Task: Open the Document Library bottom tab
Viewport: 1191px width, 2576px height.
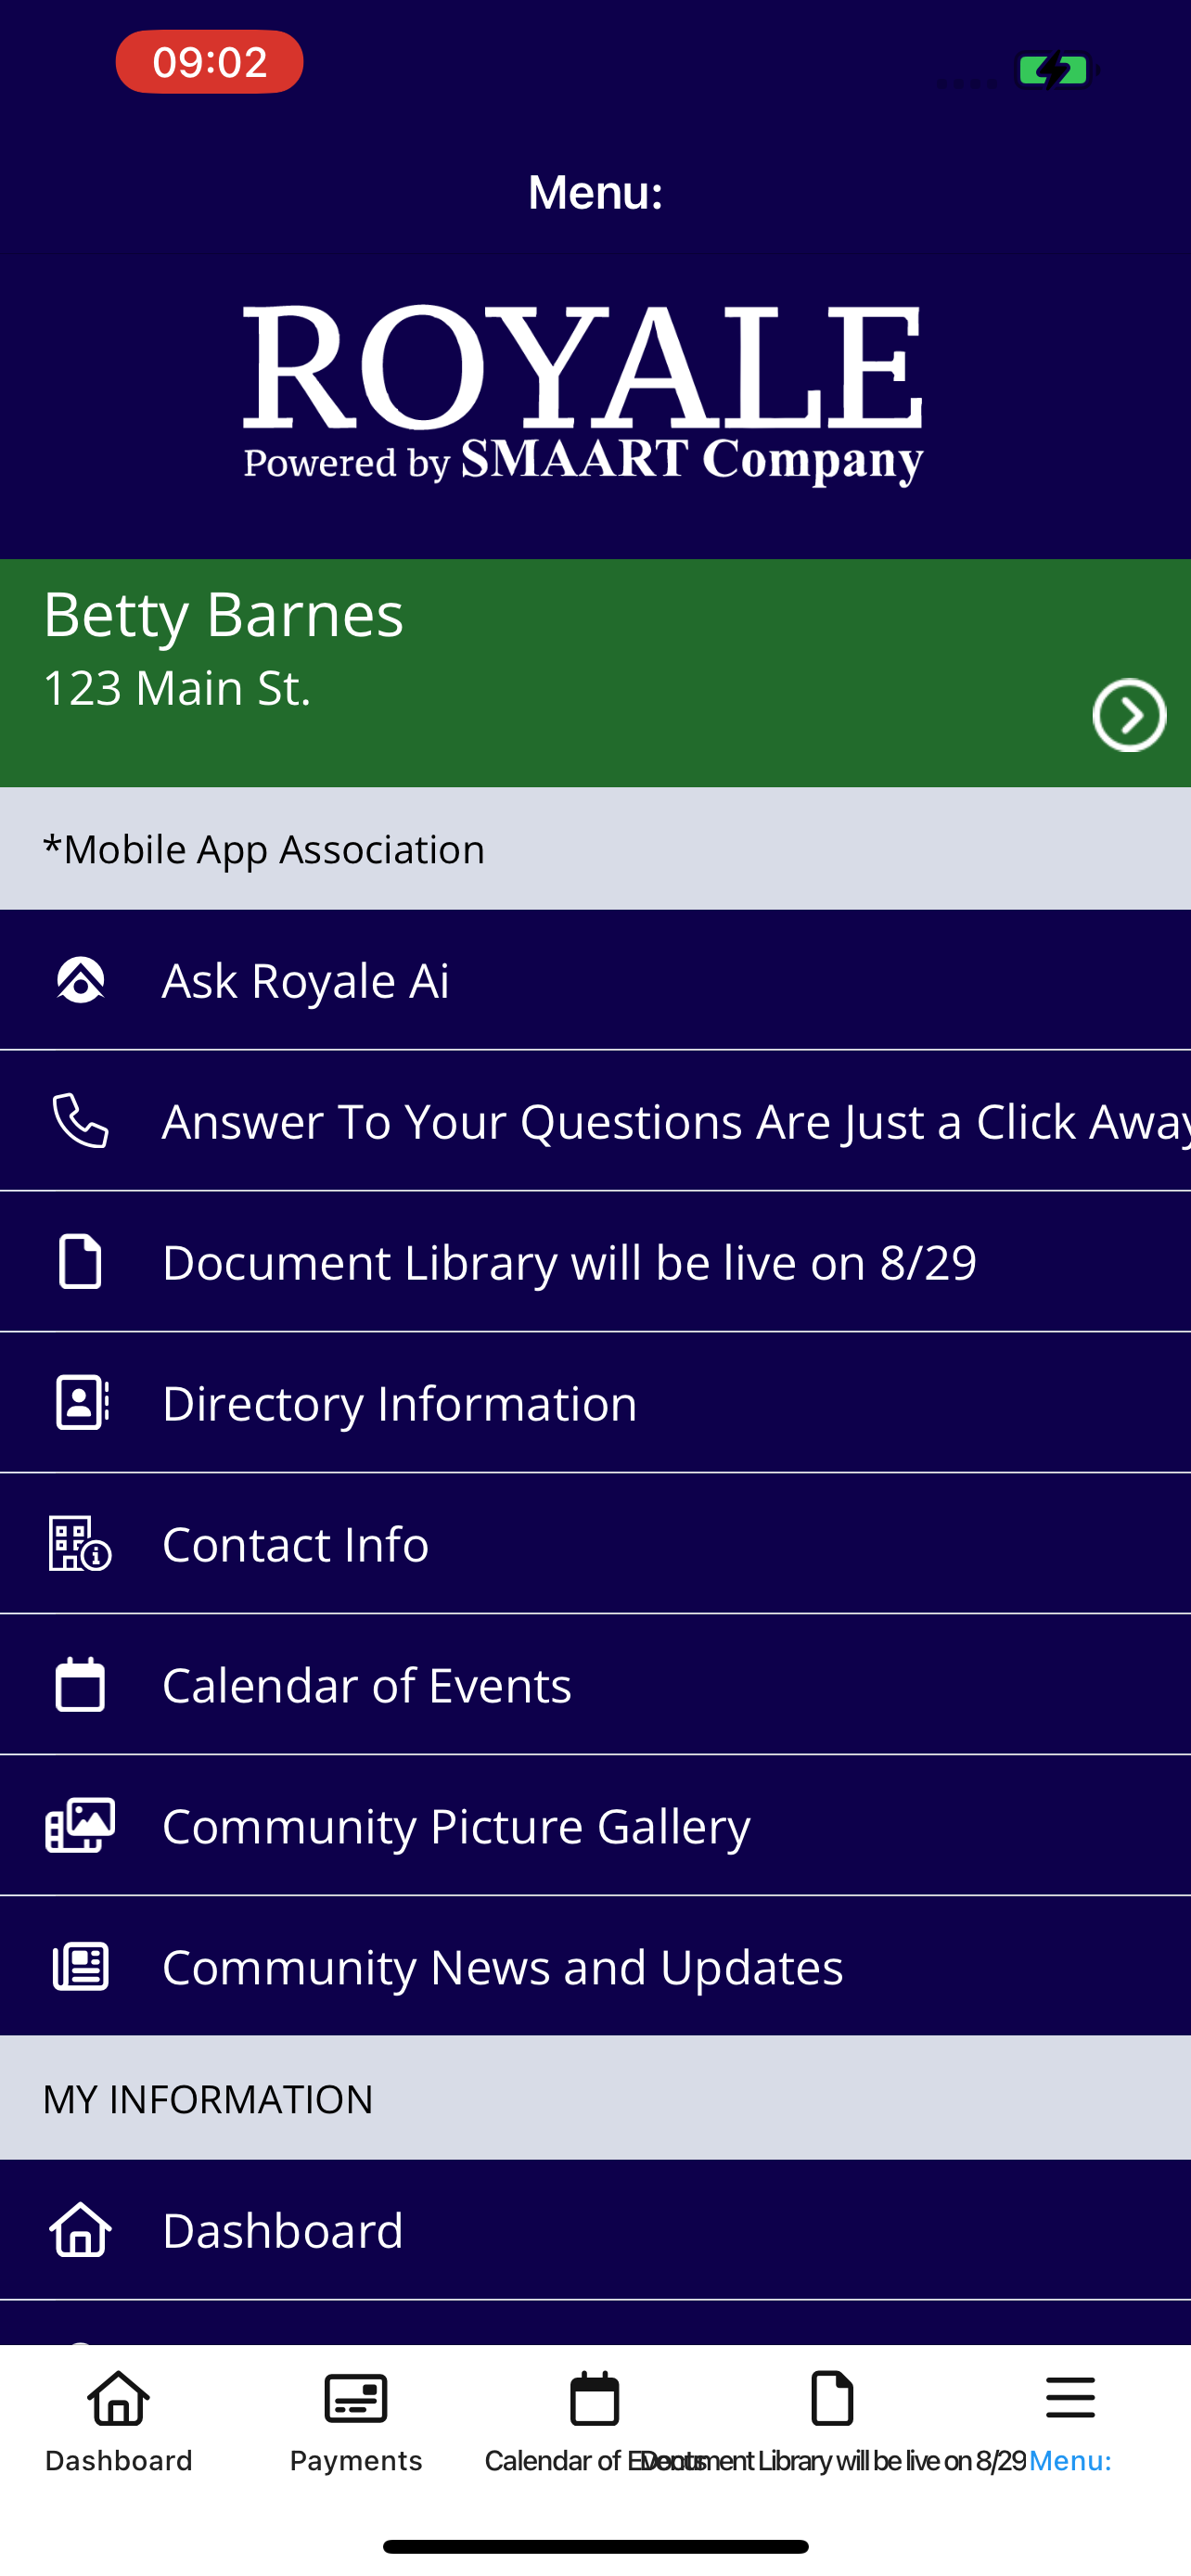Action: pyautogui.click(x=832, y=2422)
